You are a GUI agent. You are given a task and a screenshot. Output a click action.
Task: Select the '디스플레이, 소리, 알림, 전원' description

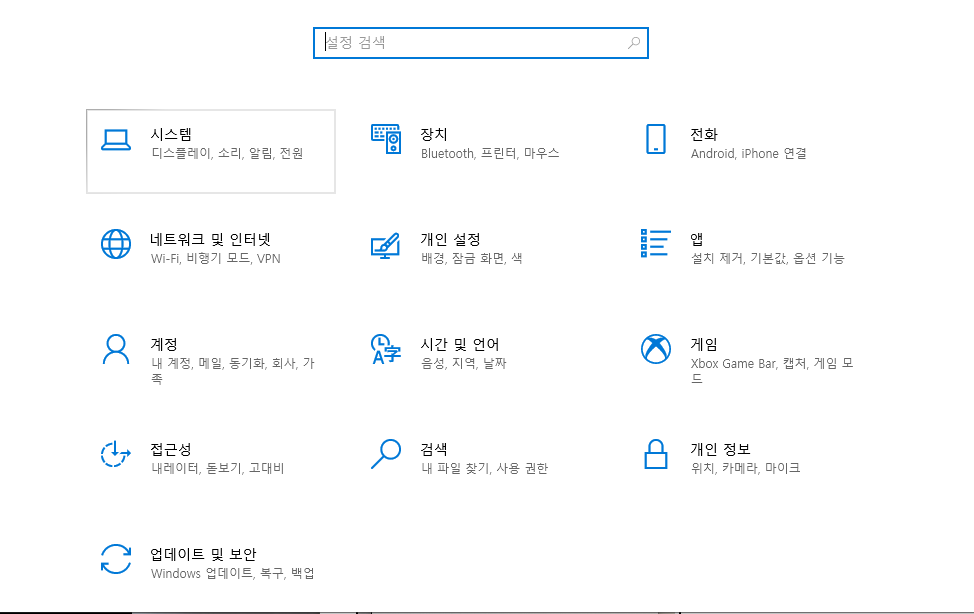coord(227,154)
